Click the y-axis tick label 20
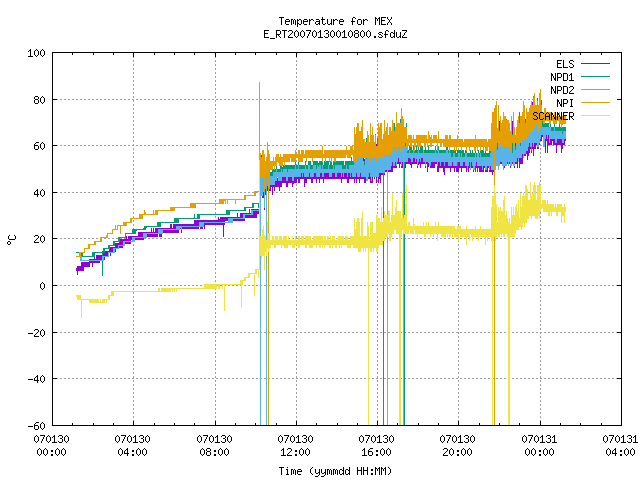Screen dimensions: 640x480 39,239
